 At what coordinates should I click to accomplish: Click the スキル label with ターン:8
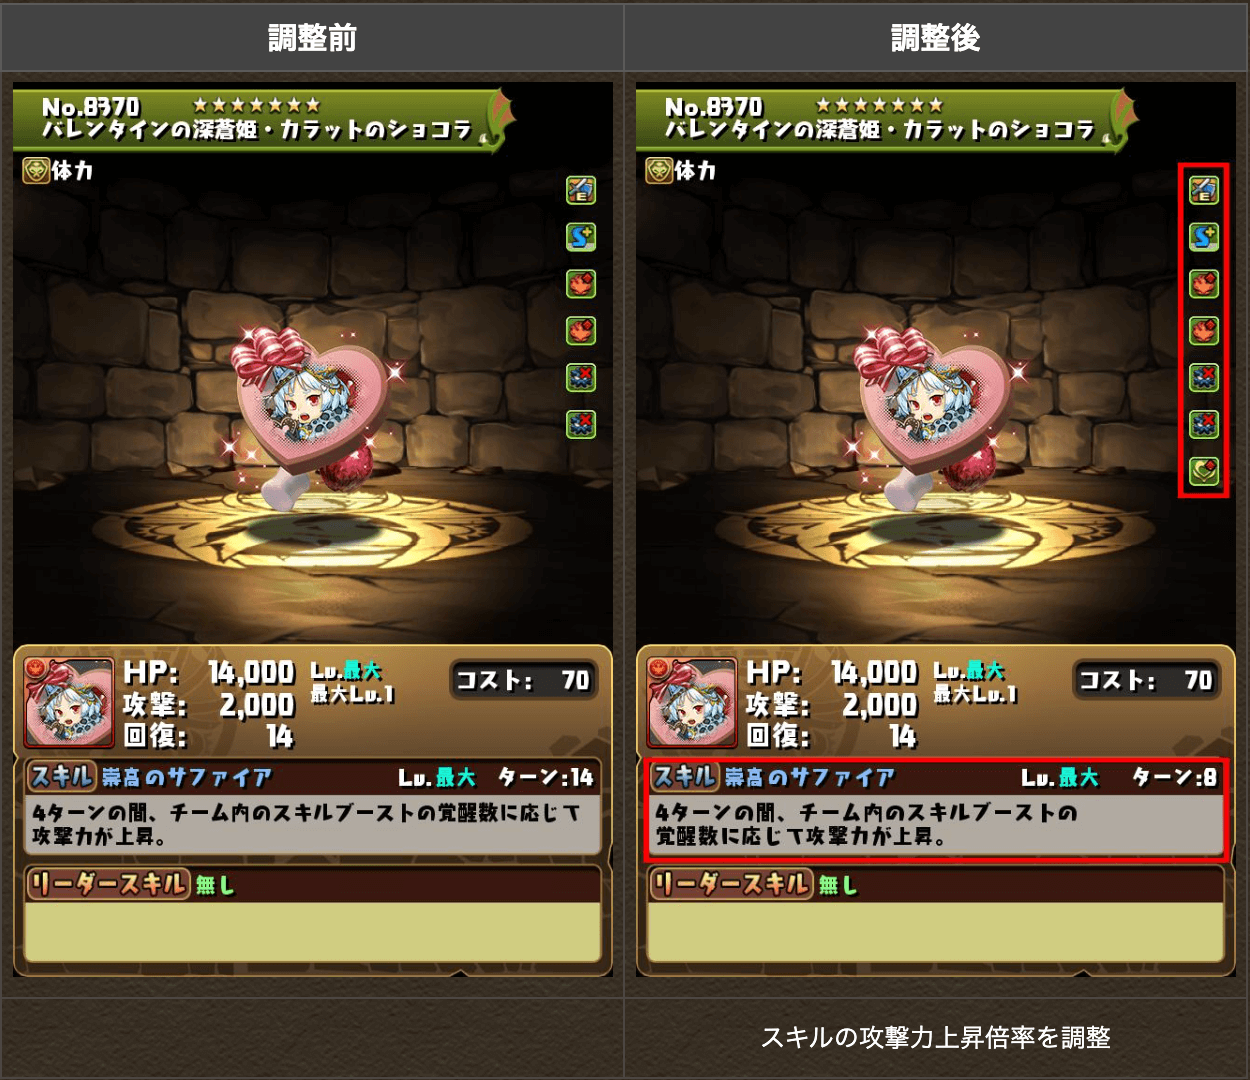(685, 776)
